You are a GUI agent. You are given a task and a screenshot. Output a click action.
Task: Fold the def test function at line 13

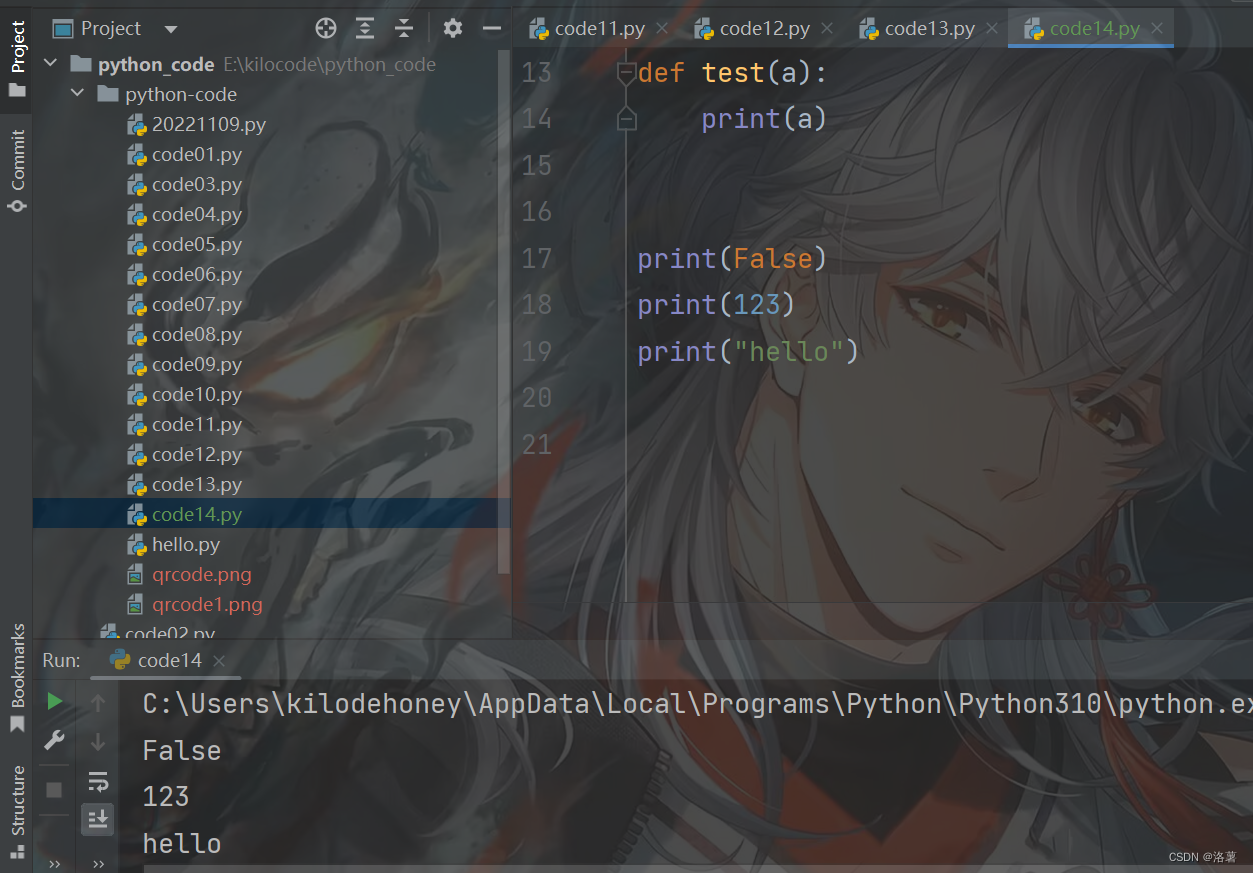pos(626,72)
